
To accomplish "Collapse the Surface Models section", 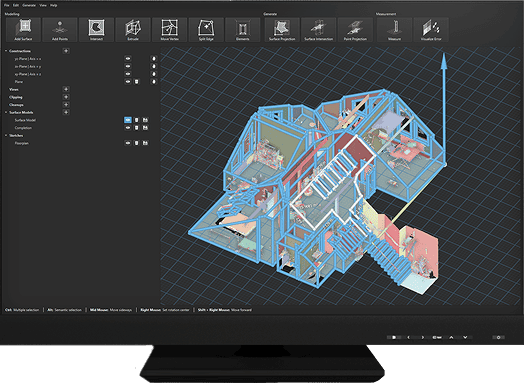I will point(6,112).
